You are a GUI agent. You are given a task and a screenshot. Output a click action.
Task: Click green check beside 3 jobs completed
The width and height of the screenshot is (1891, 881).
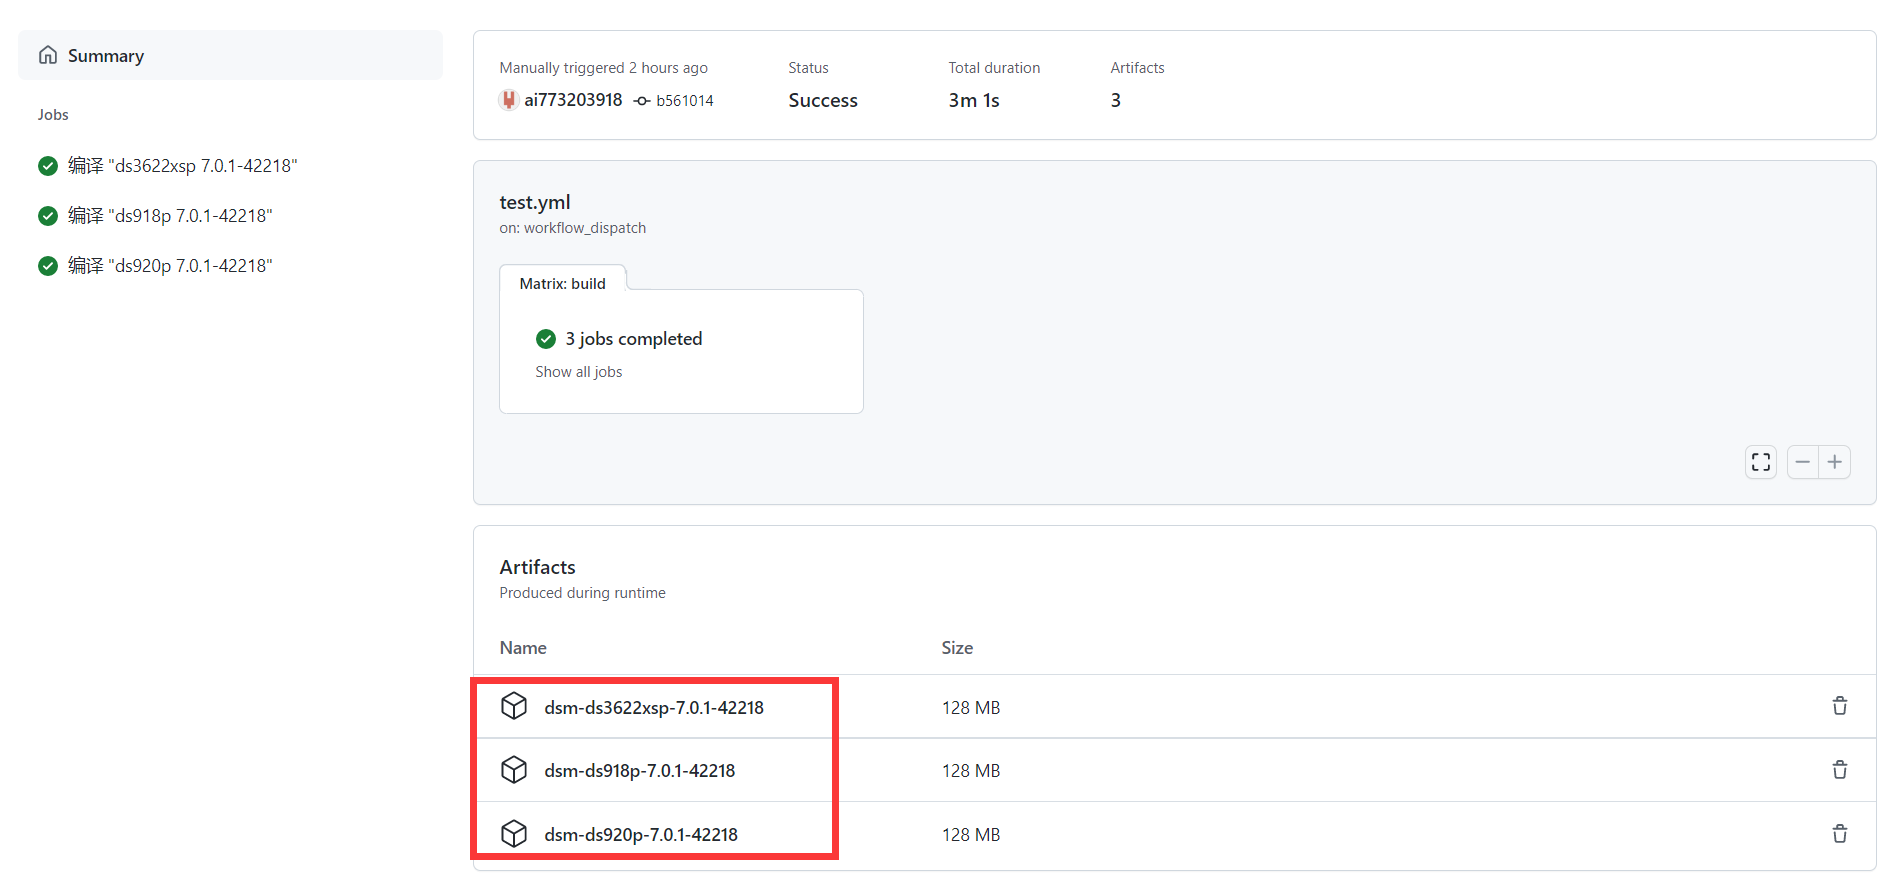[546, 339]
